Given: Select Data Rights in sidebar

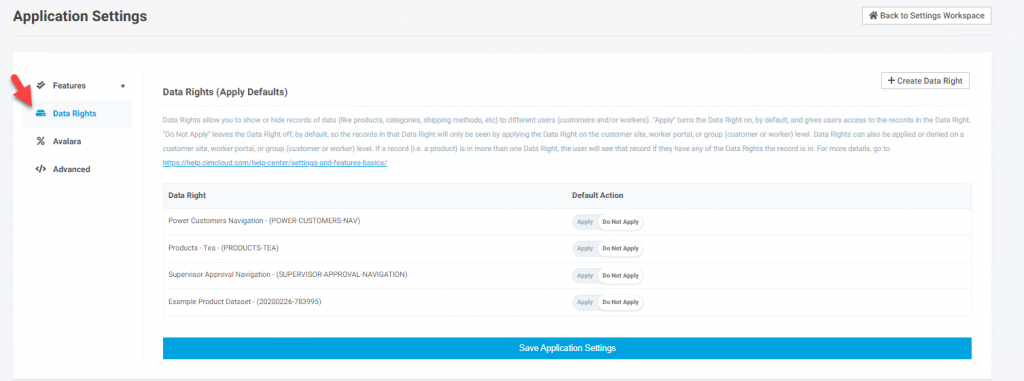Looking at the screenshot, I should [x=78, y=114].
